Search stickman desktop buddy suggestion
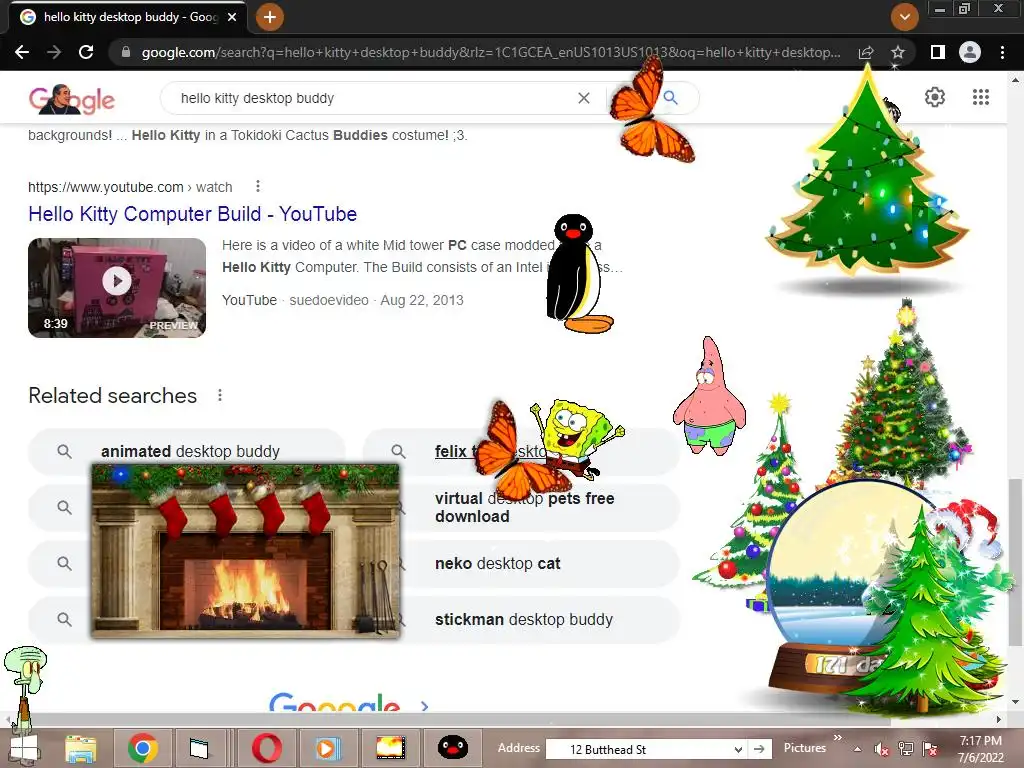This screenshot has width=1024, height=768. click(542, 619)
